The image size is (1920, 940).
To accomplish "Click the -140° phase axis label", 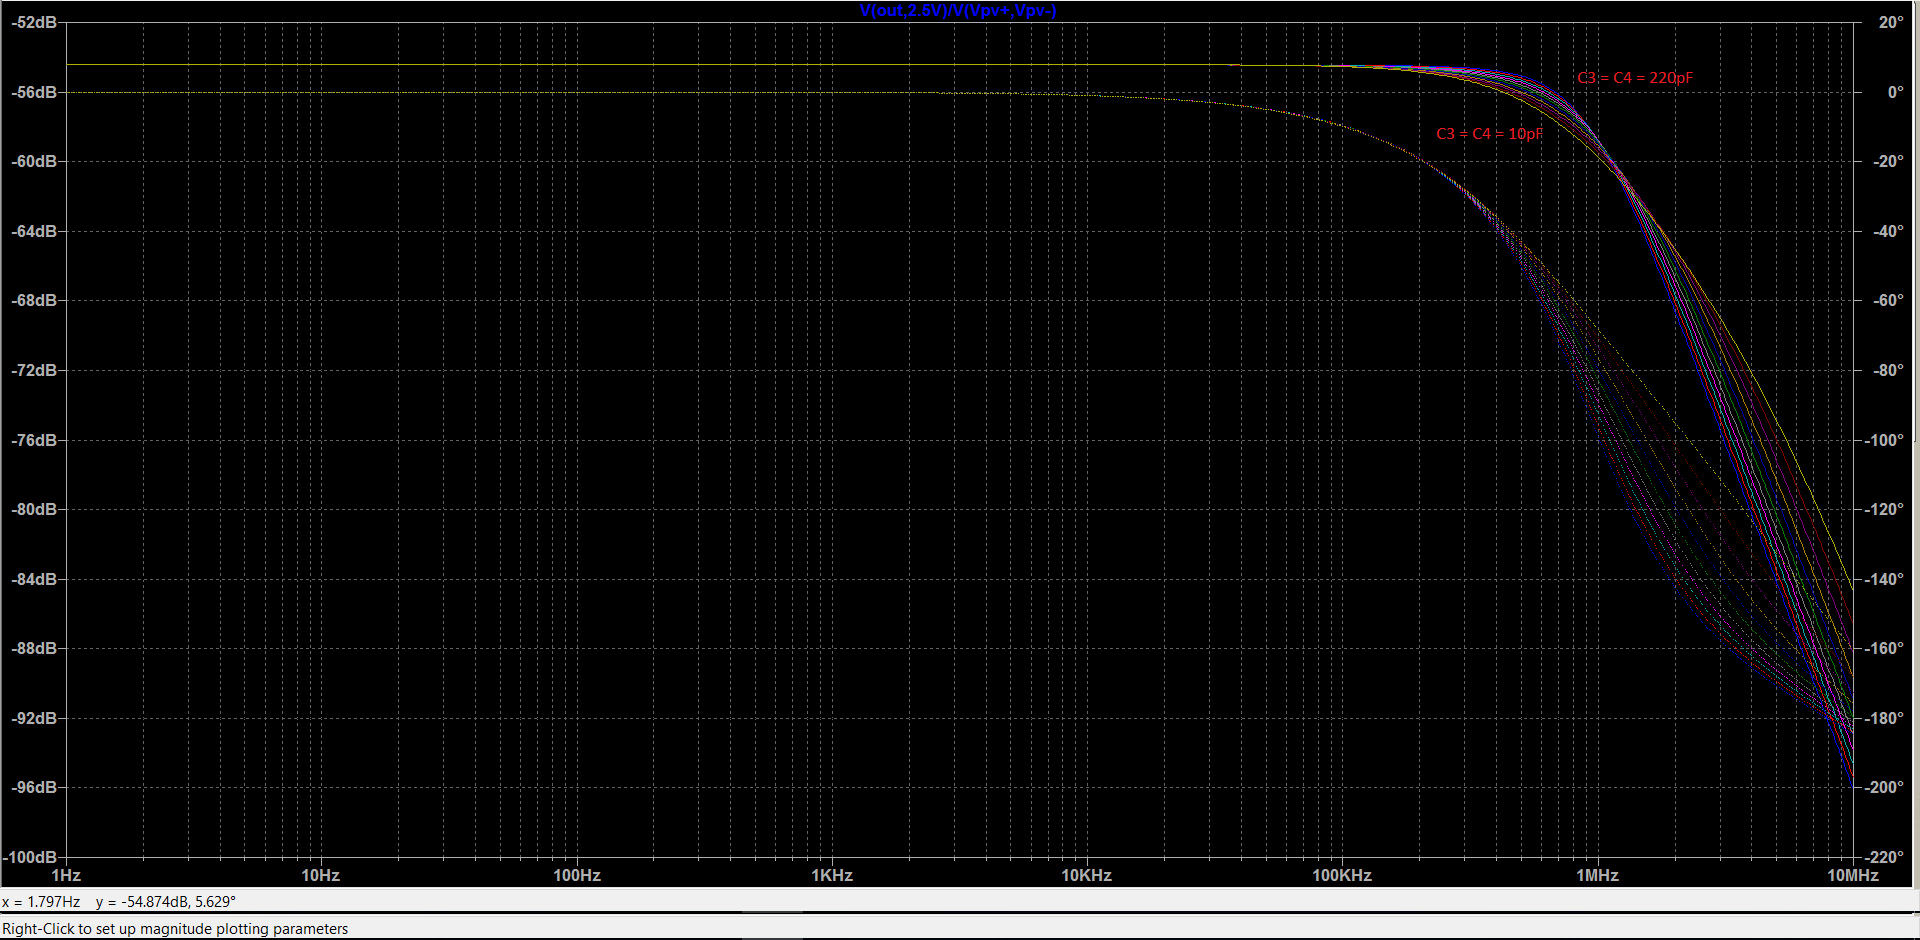I will pyautogui.click(x=1884, y=579).
